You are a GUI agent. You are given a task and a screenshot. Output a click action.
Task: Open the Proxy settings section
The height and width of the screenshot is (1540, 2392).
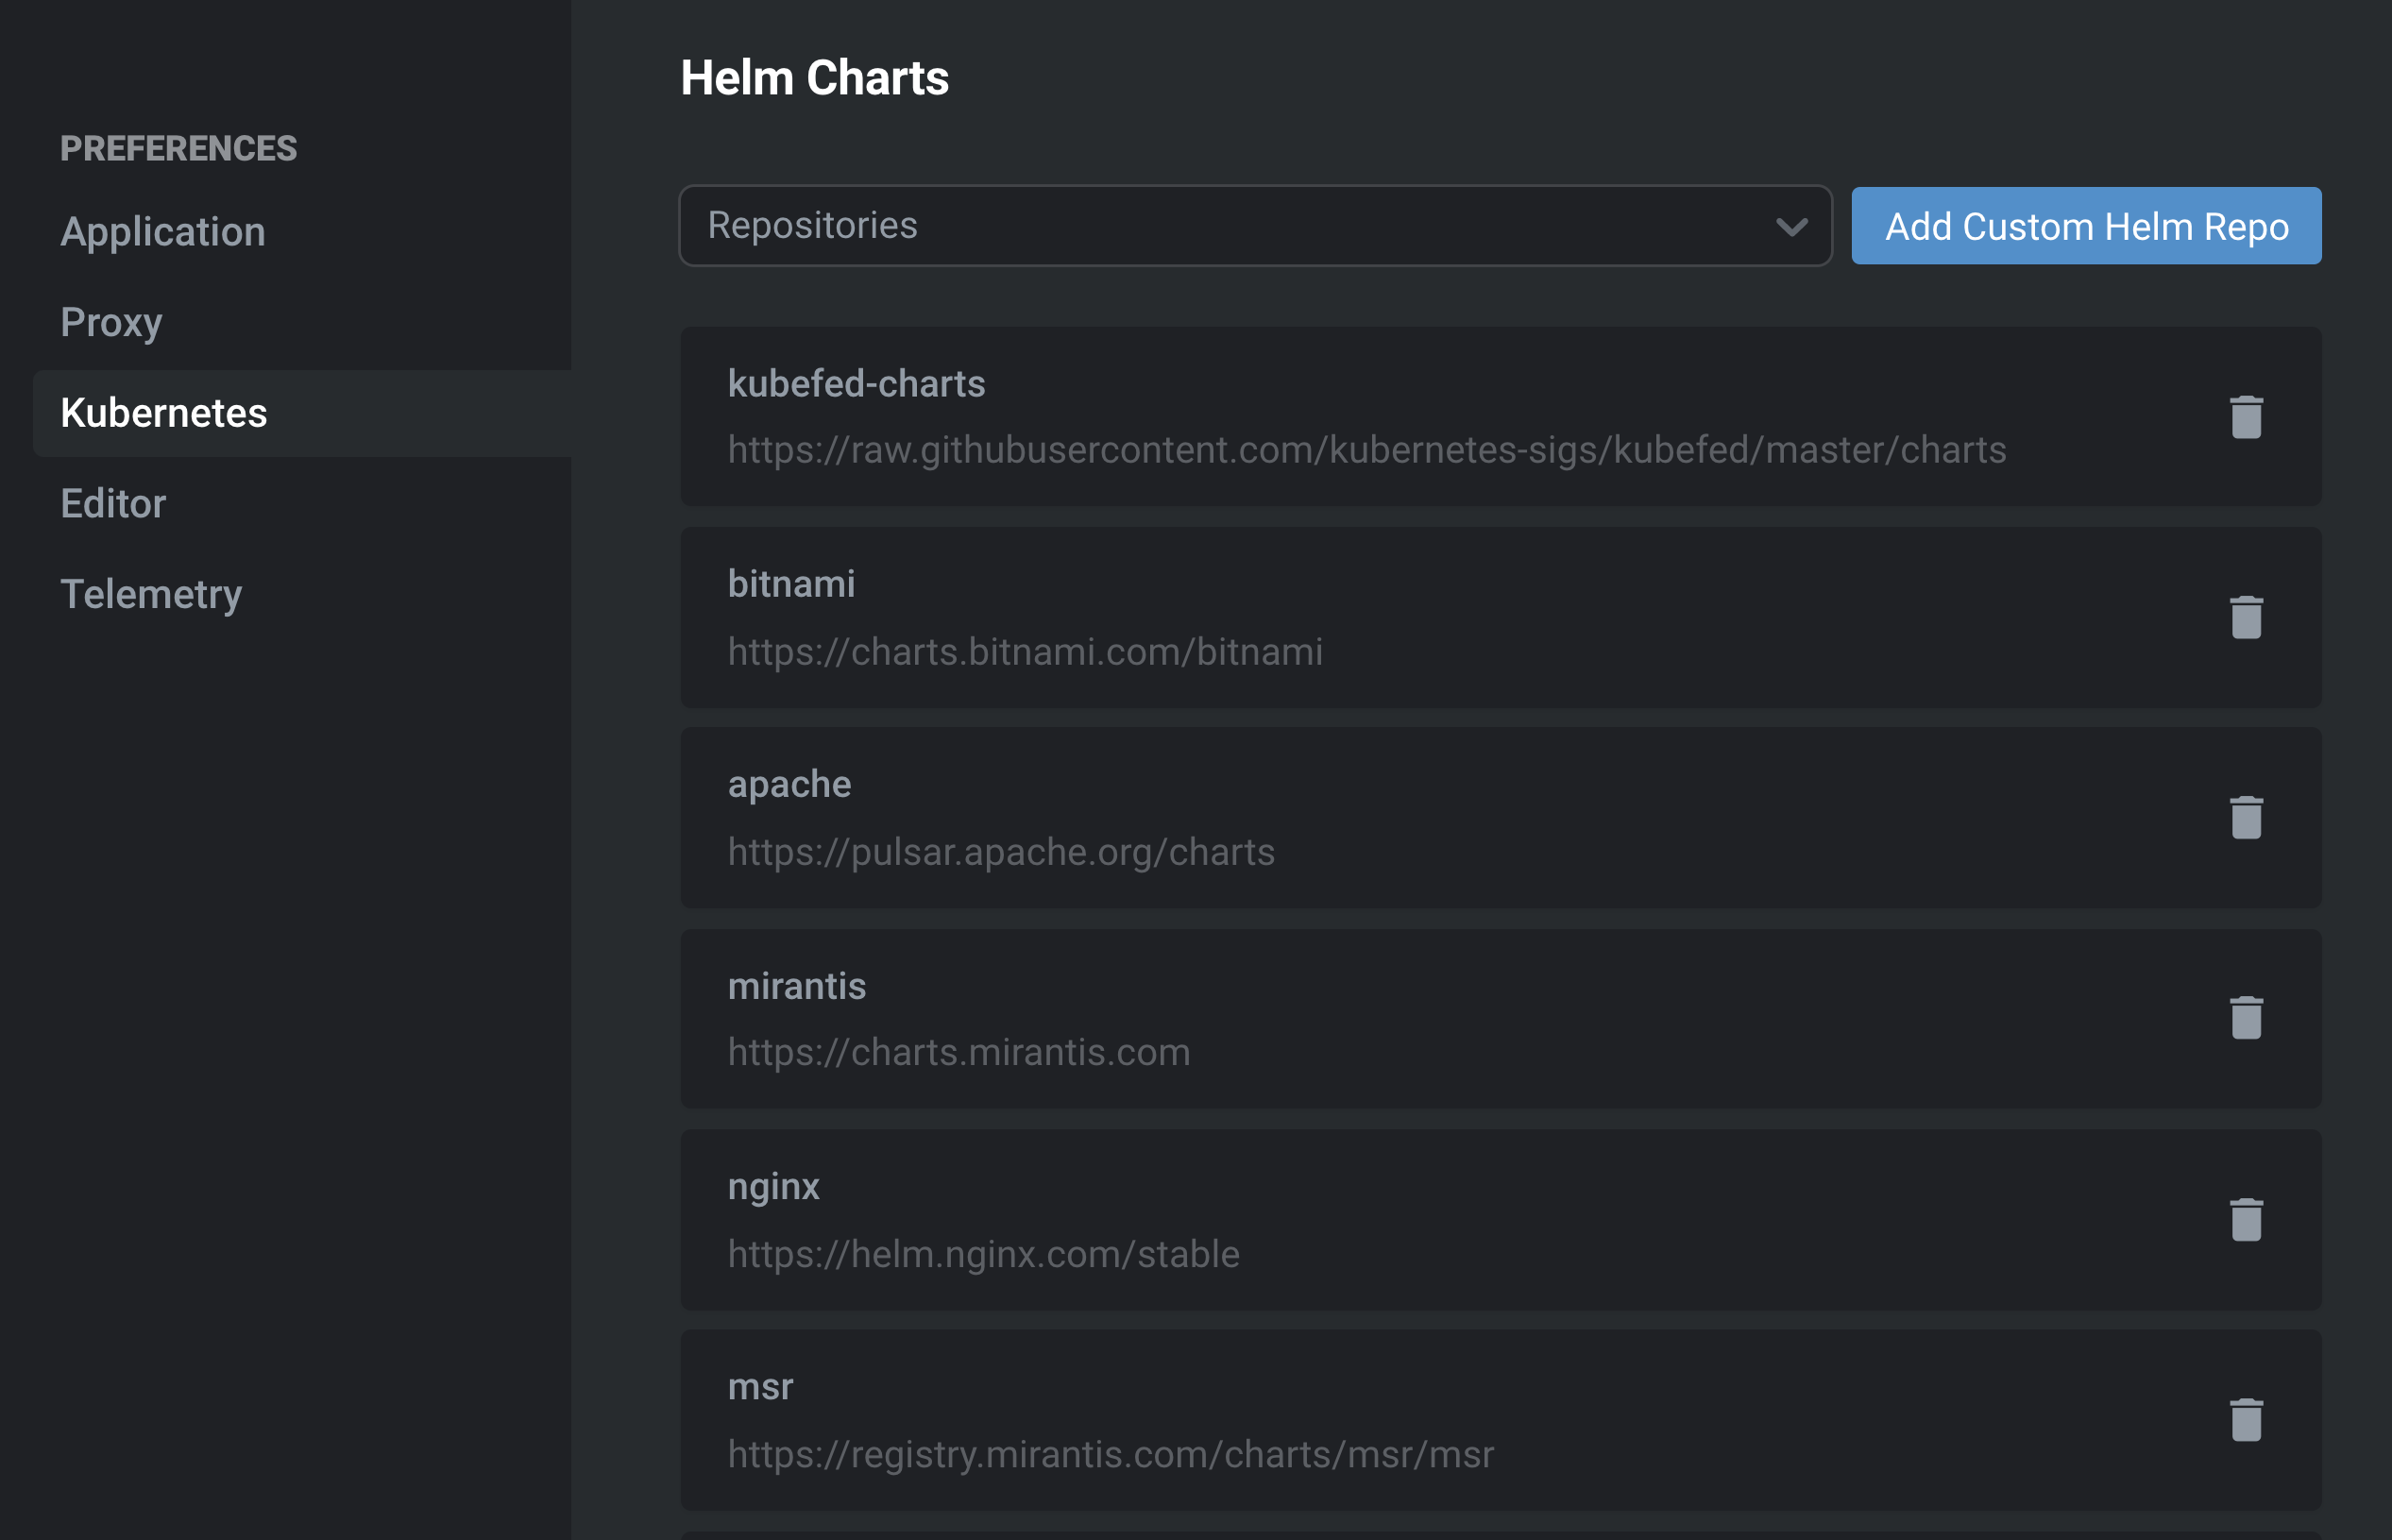(111, 322)
